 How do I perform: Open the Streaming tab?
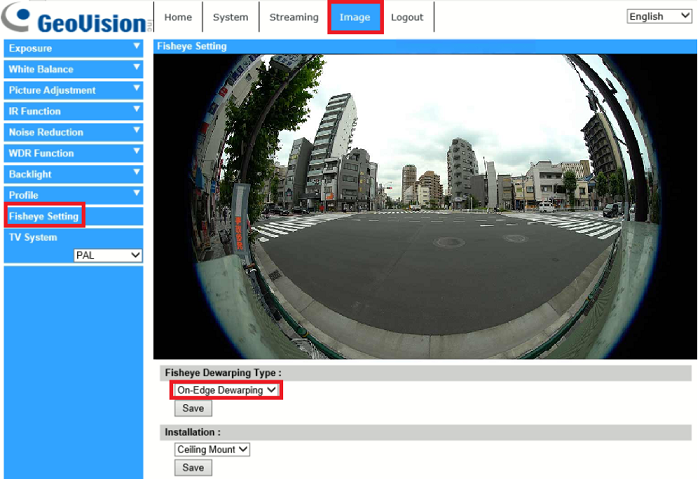point(294,17)
